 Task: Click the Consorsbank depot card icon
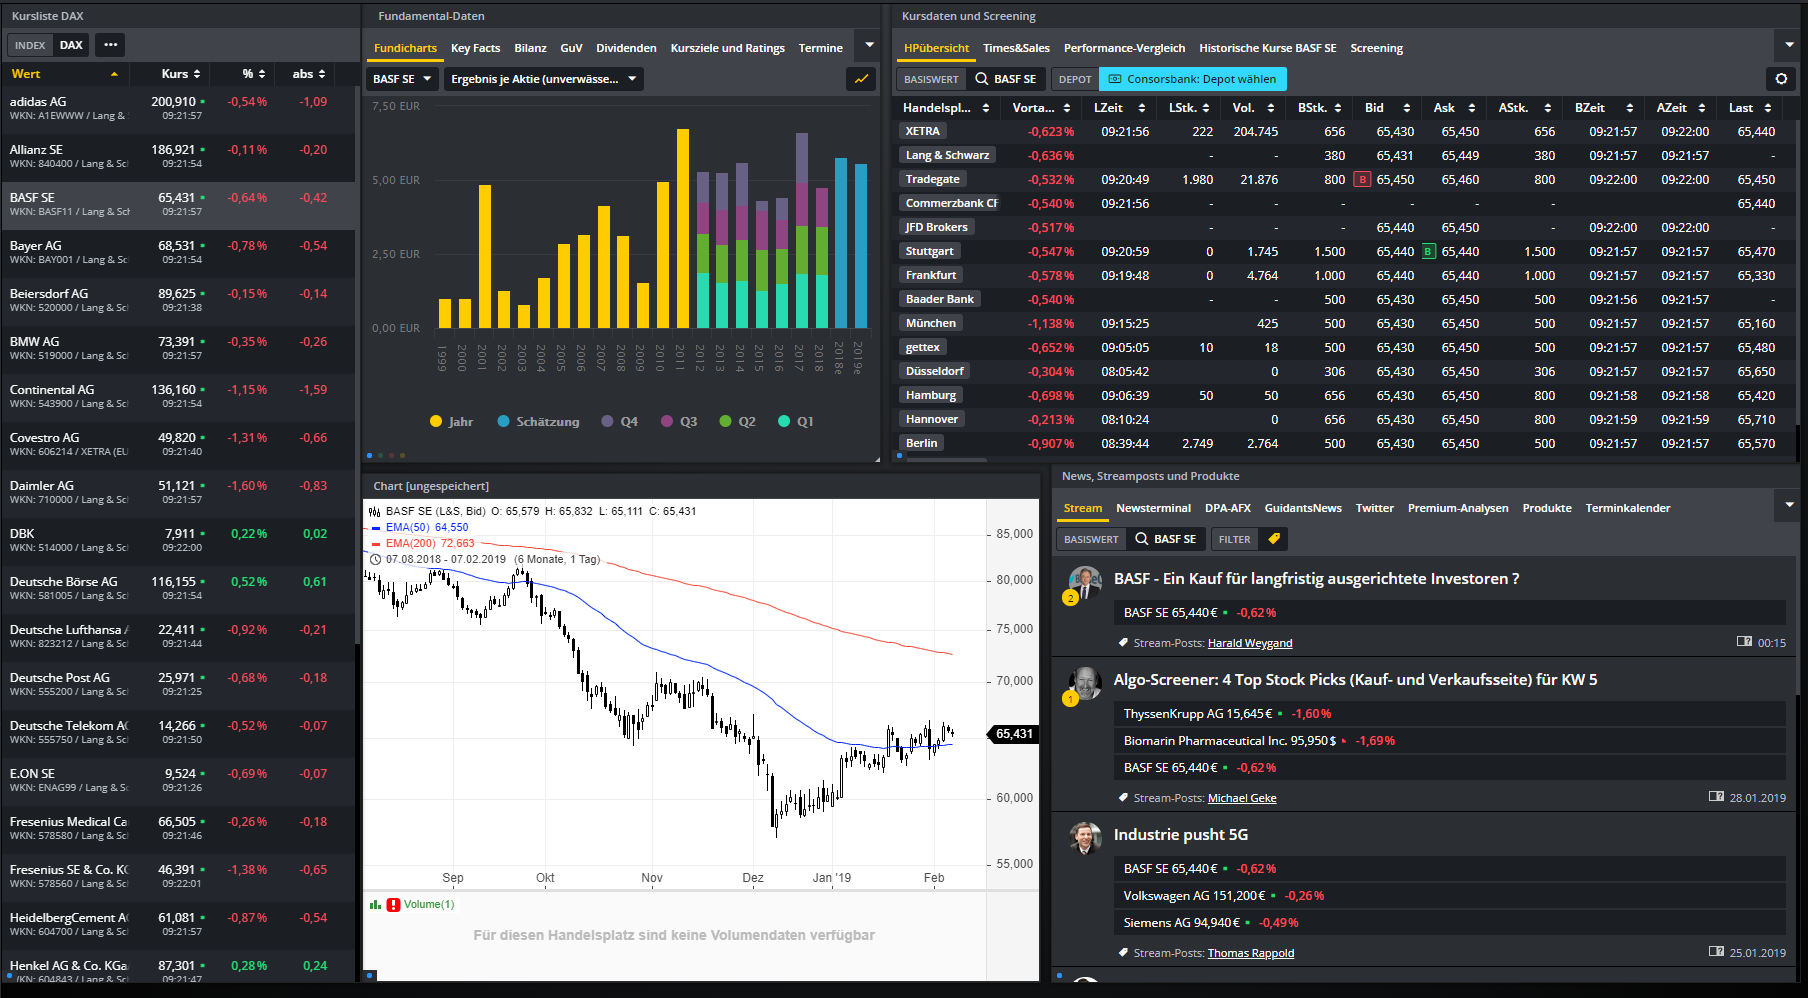click(x=1113, y=79)
